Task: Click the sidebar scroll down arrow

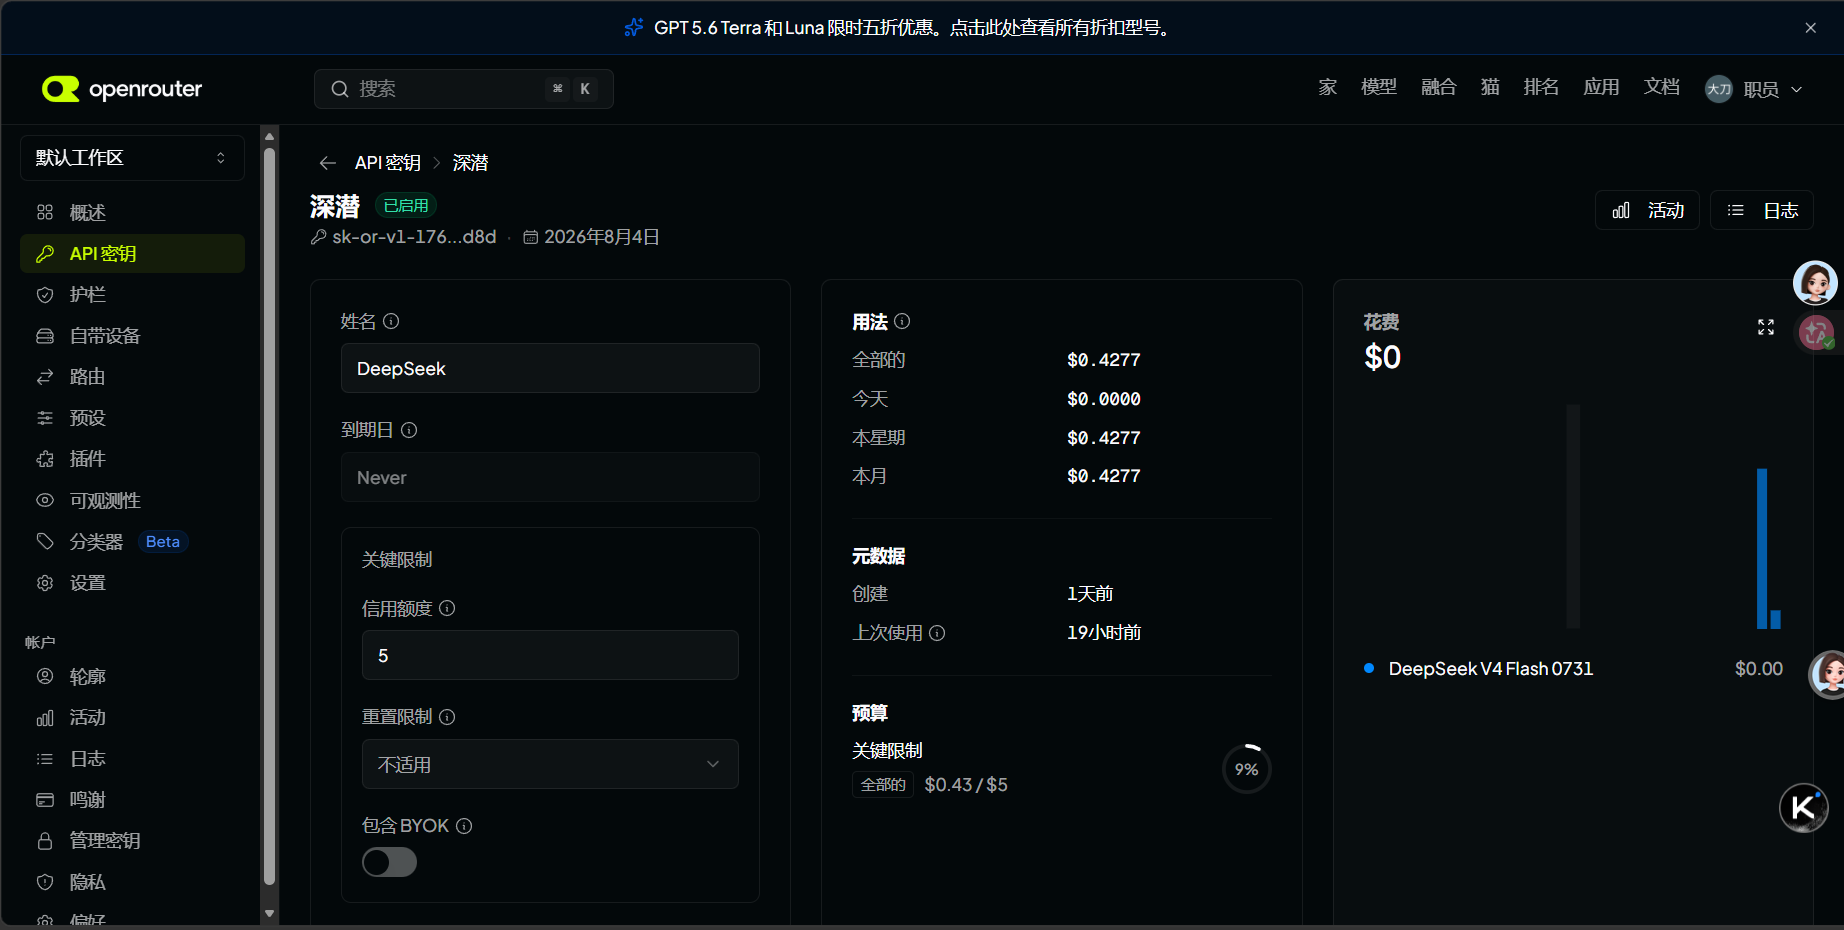Action: pos(269,913)
